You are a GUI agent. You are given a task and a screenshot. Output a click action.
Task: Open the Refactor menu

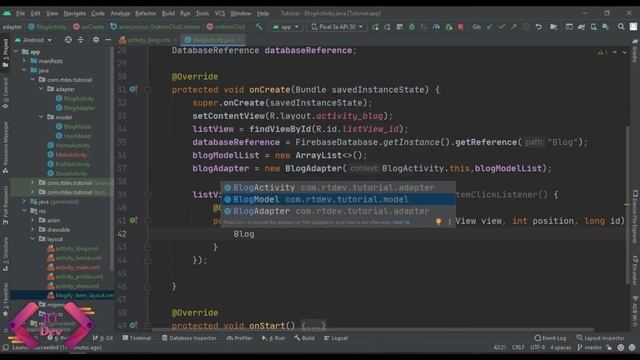[x=145, y=13]
